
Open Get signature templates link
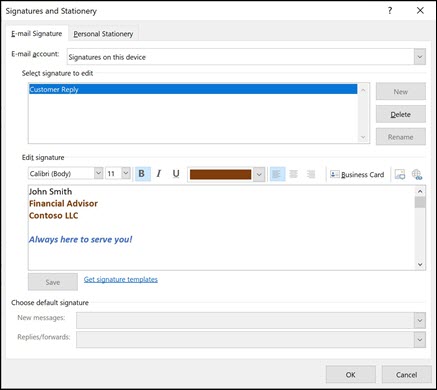[121, 279]
